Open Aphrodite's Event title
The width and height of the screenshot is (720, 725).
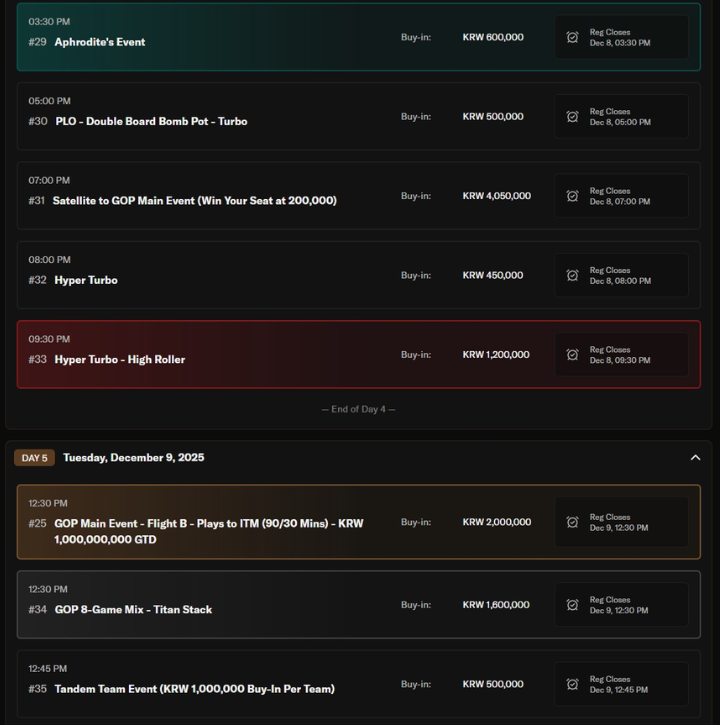(99, 42)
